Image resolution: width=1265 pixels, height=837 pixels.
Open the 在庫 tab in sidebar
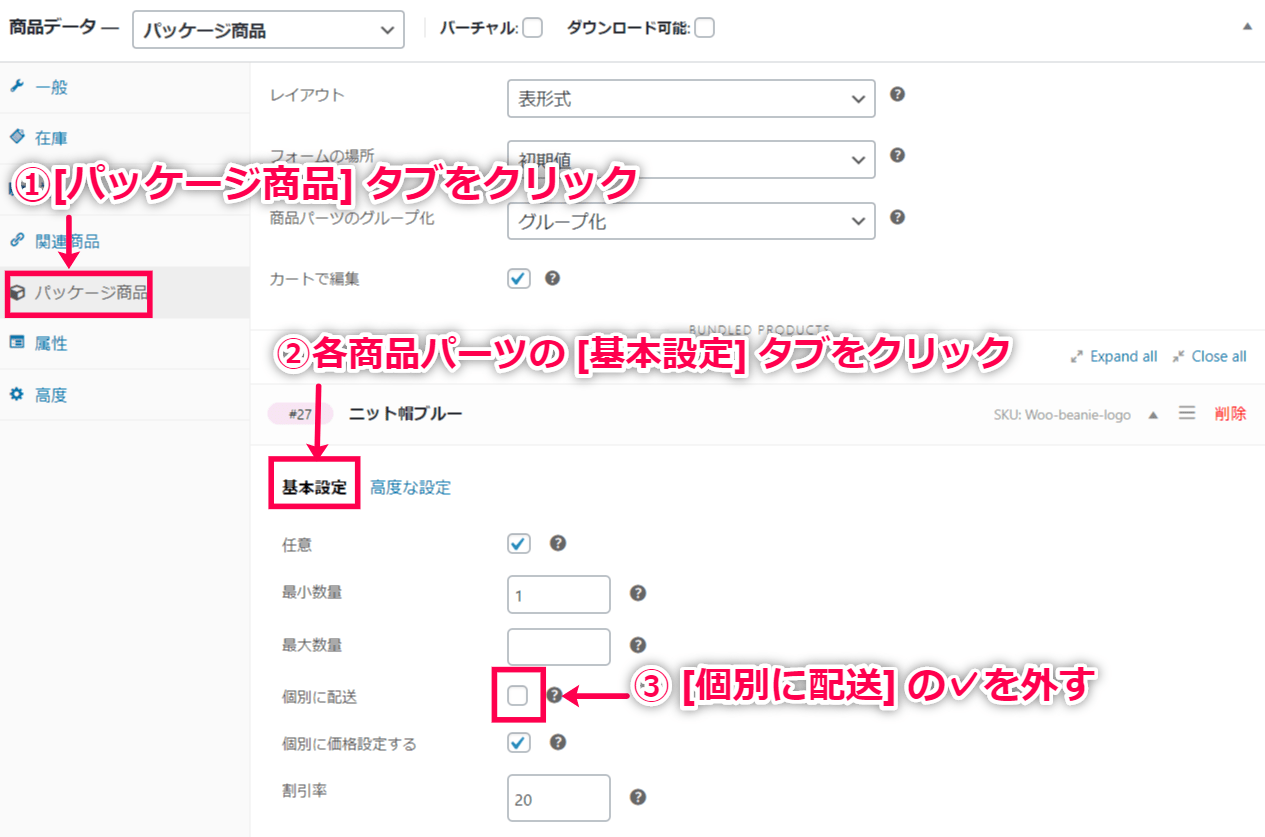[x=51, y=138]
